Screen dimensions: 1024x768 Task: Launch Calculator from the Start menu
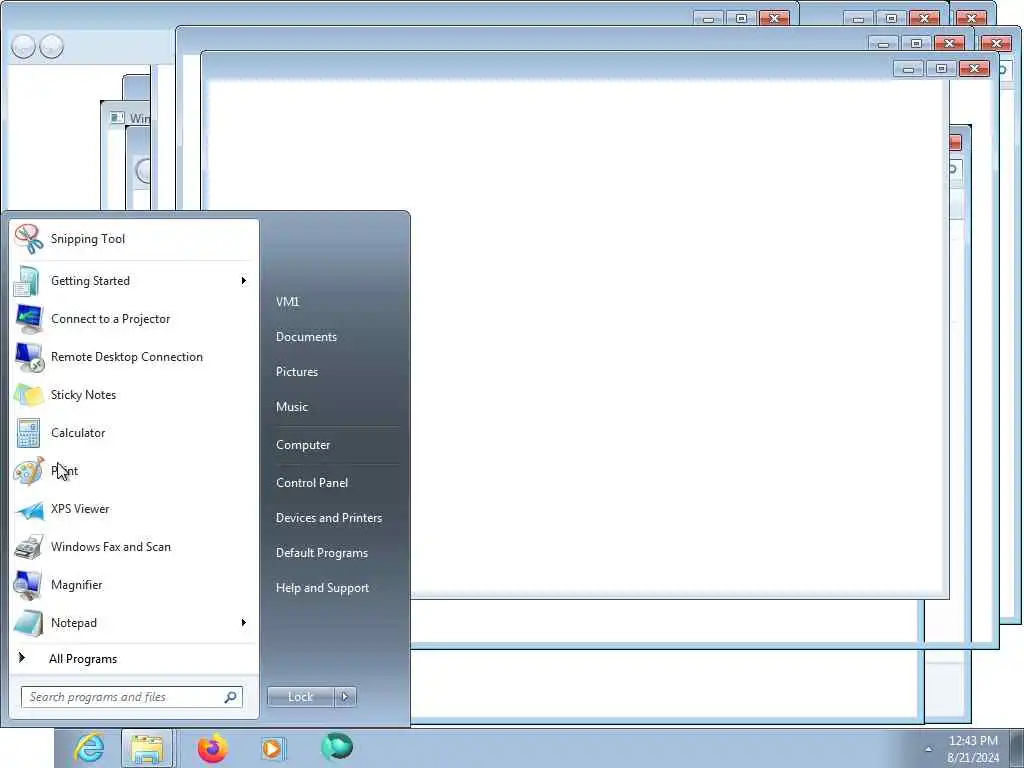[134, 432]
